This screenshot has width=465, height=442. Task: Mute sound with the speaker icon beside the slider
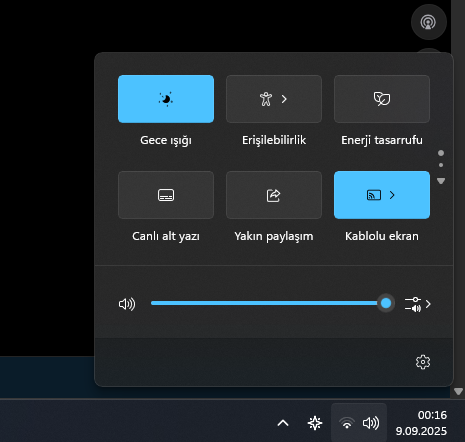(x=127, y=304)
